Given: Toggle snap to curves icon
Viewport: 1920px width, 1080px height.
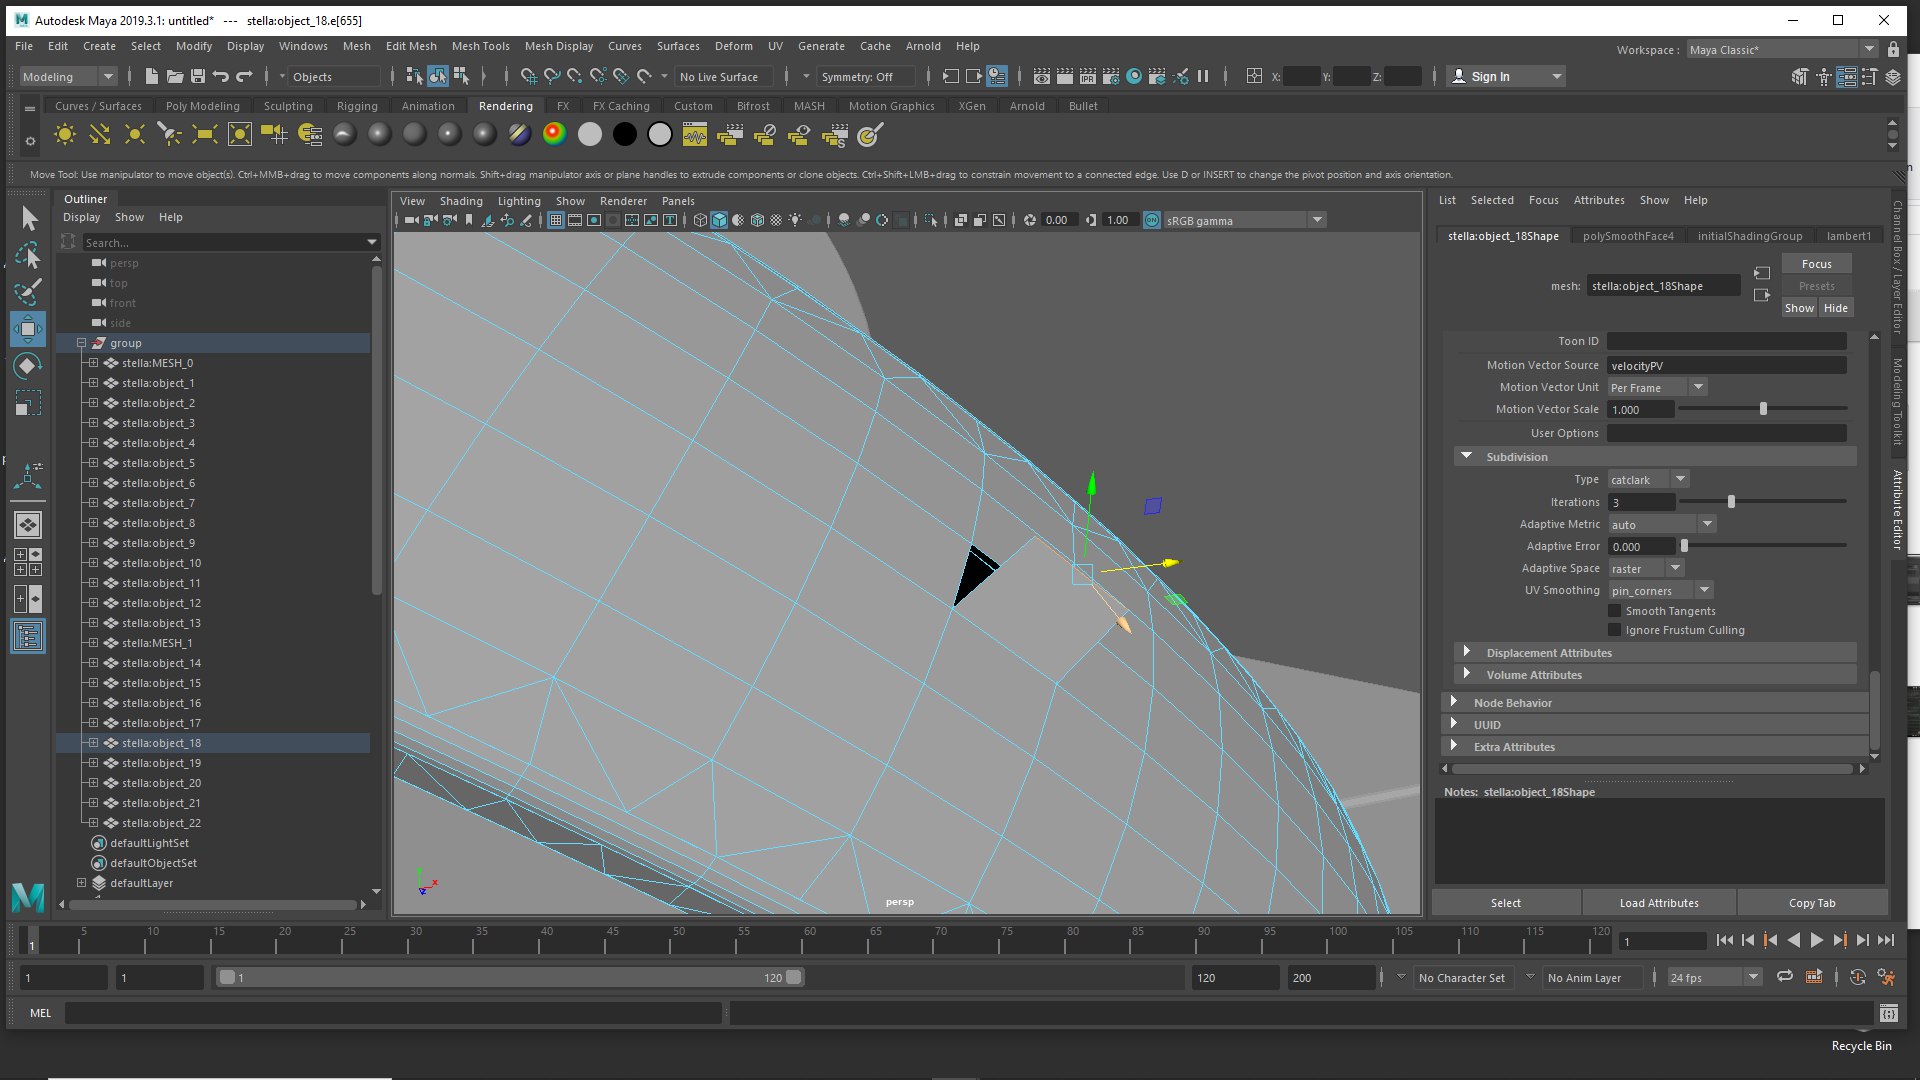Looking at the screenshot, I should [551, 77].
